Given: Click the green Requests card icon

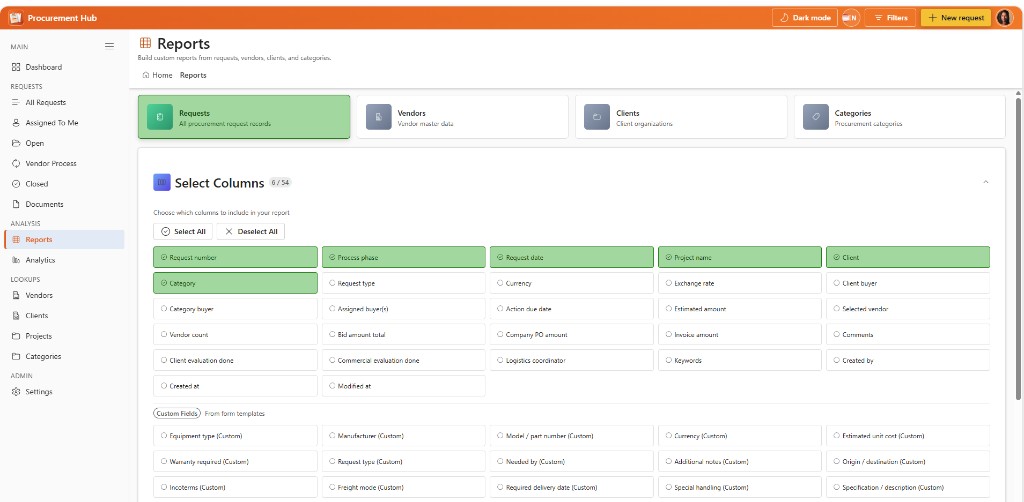Looking at the screenshot, I should 160,117.
